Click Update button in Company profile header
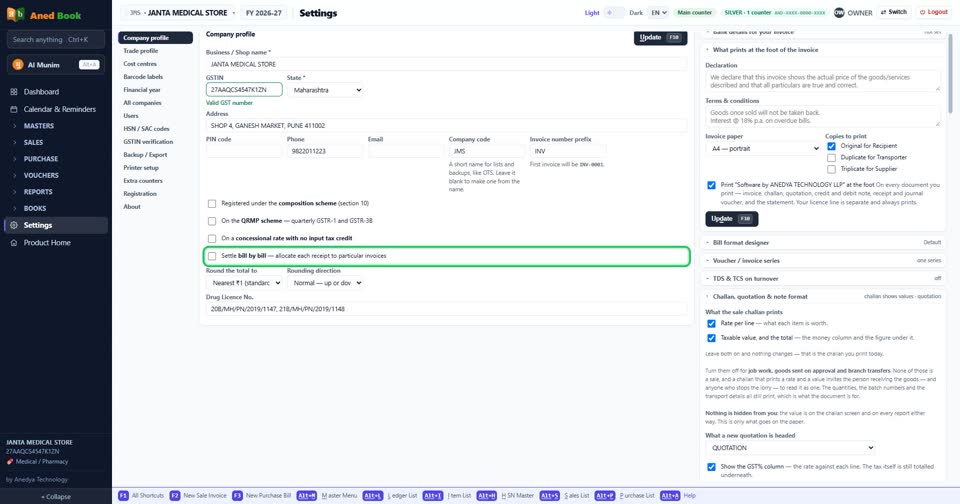This screenshot has height=504, width=960. tap(660, 37)
